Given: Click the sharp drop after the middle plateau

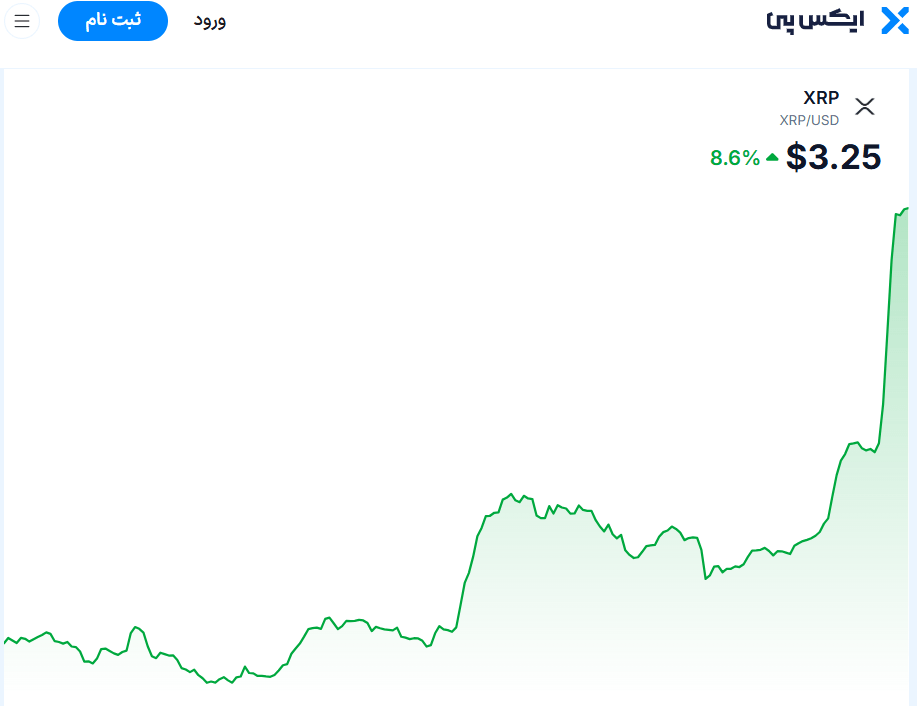Looking at the screenshot, I should tap(704, 559).
